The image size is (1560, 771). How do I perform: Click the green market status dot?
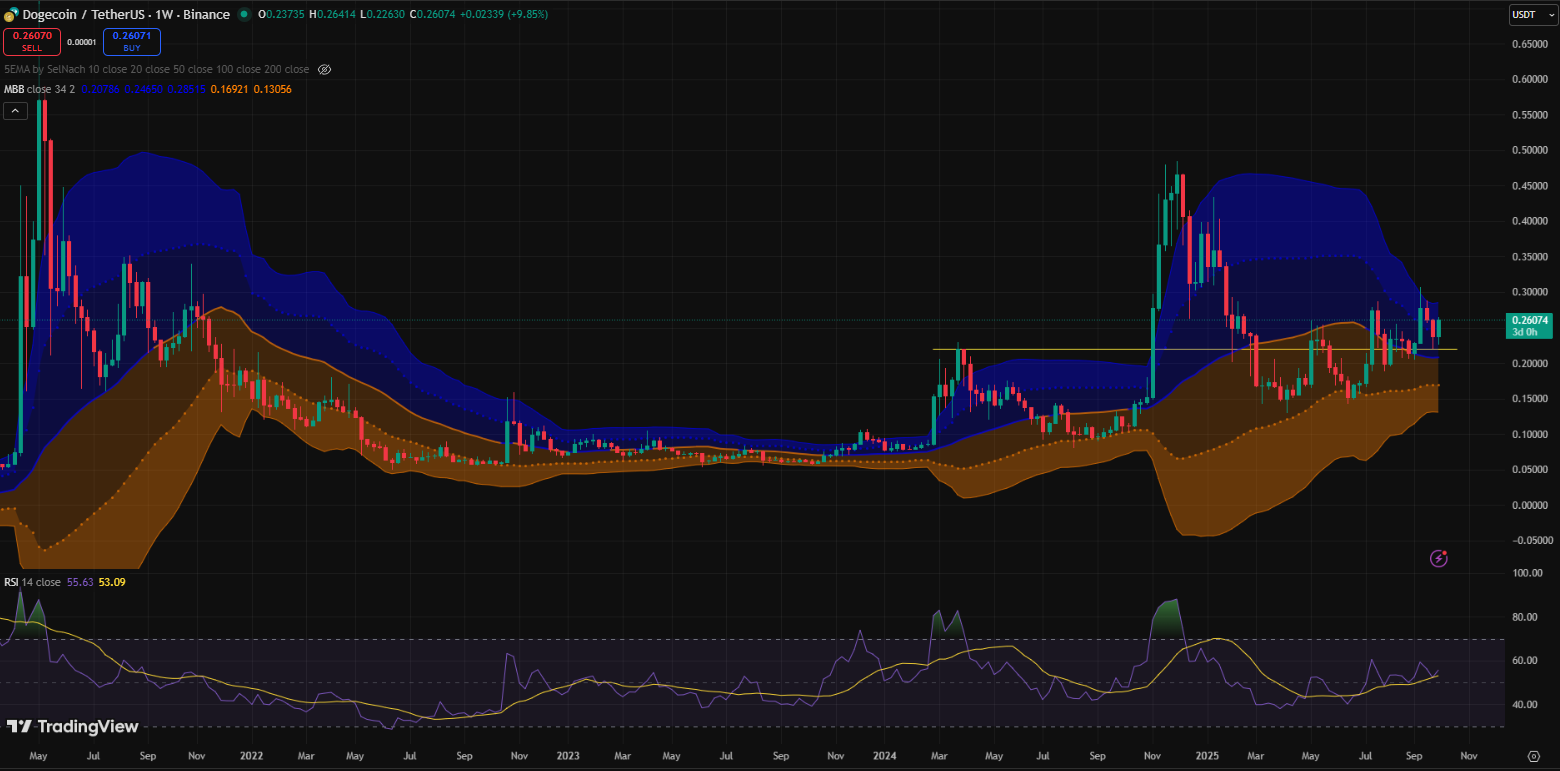(245, 15)
